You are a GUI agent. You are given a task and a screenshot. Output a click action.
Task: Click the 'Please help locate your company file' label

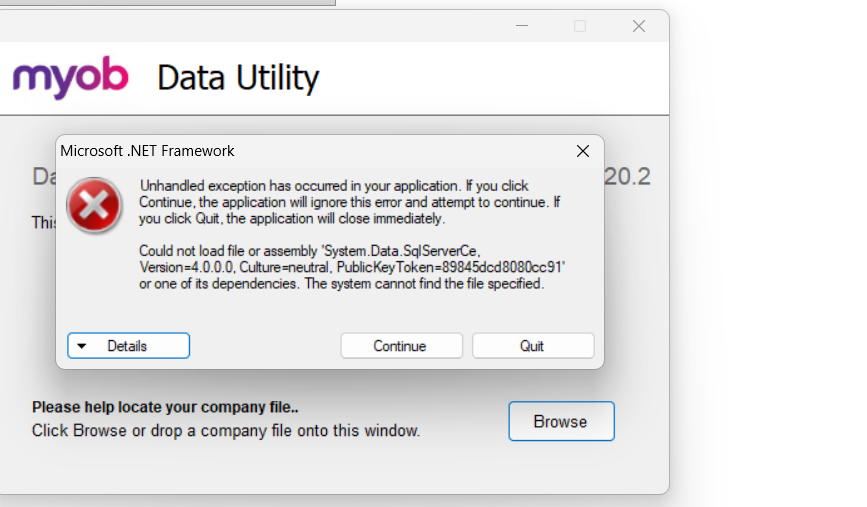pos(166,407)
